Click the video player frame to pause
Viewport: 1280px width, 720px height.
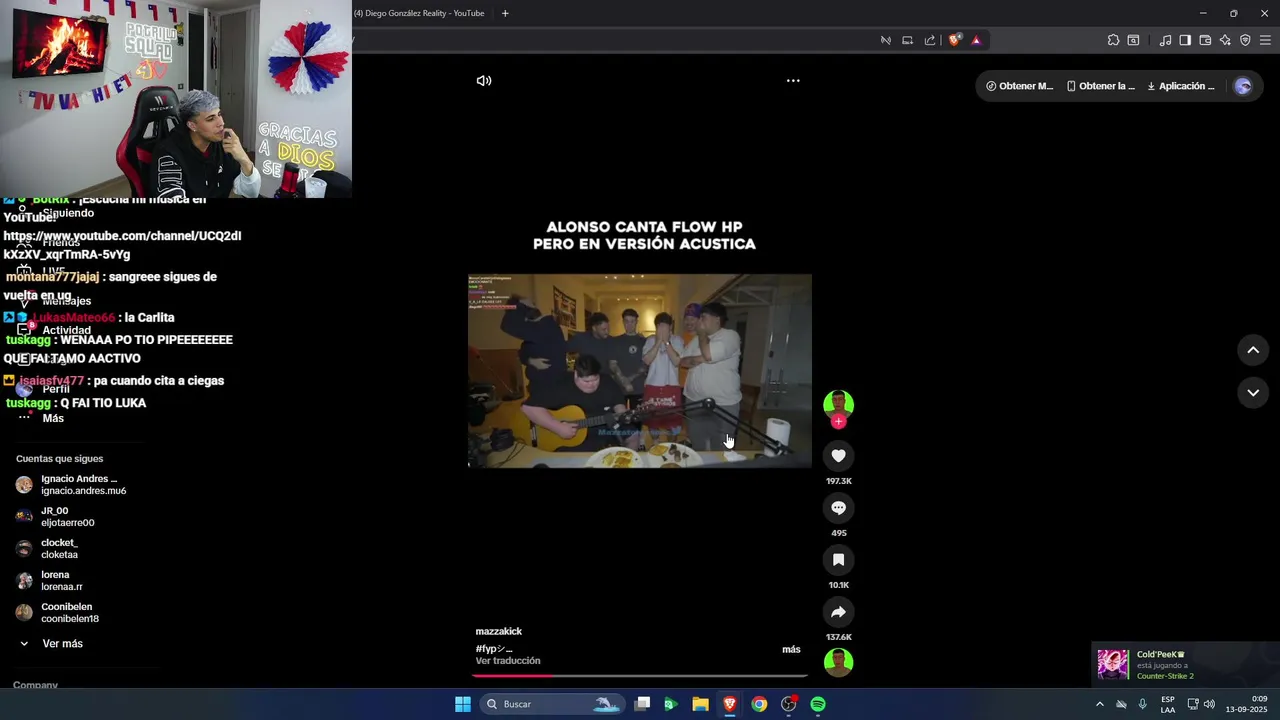coord(640,370)
